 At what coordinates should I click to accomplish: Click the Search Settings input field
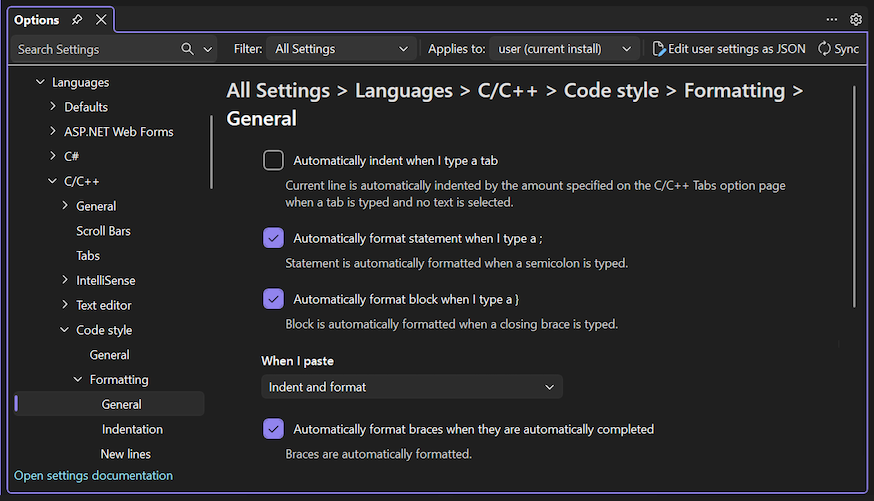coord(95,49)
